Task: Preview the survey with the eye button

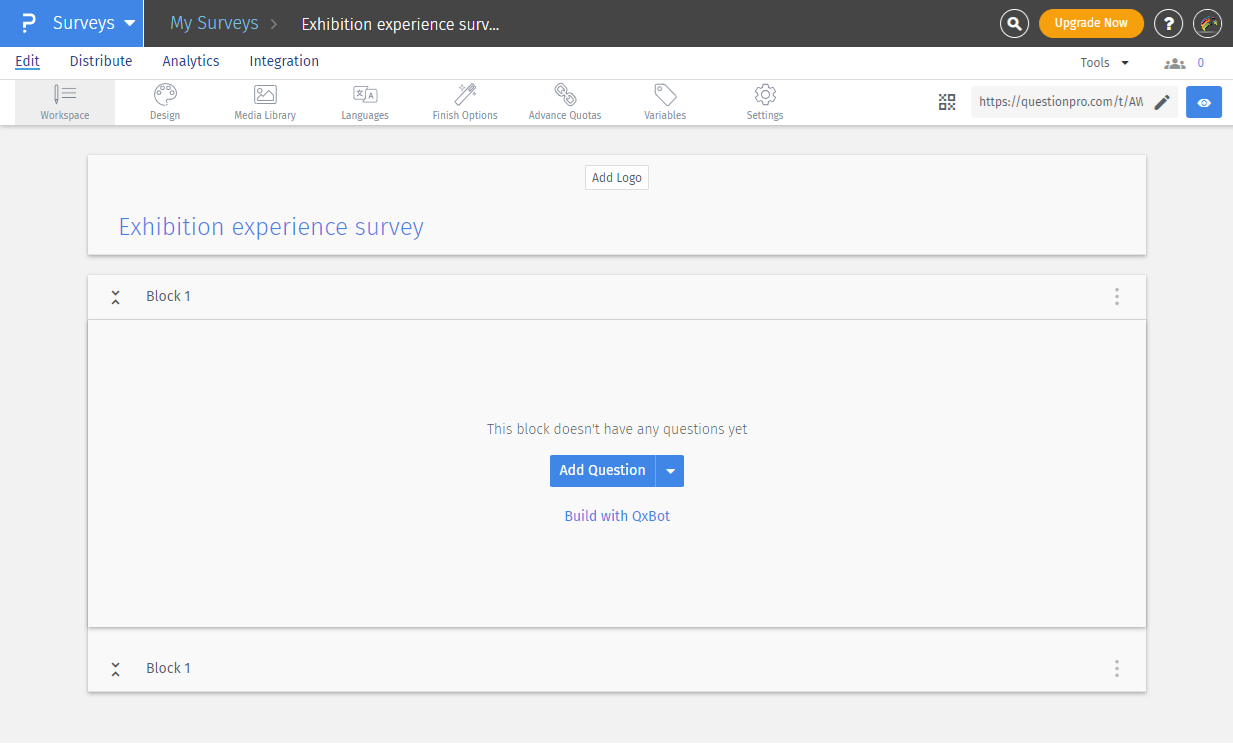Action: pyautogui.click(x=1204, y=101)
